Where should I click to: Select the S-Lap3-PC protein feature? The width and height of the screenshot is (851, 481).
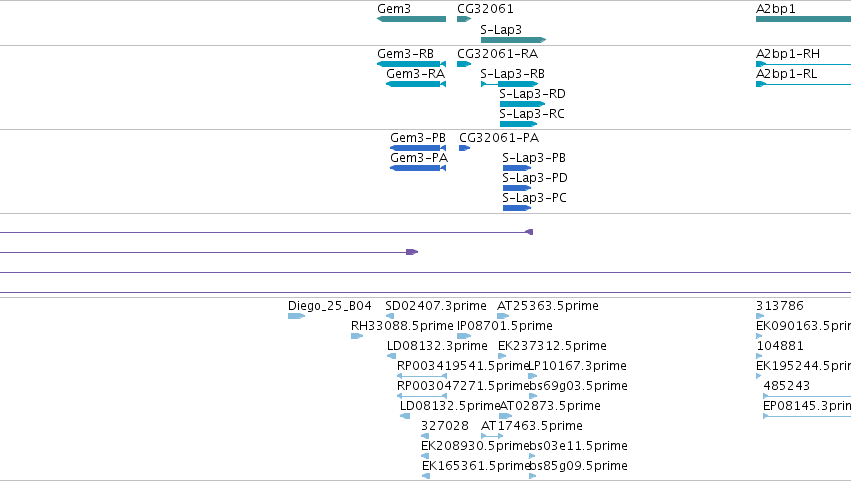pyautogui.click(x=517, y=208)
